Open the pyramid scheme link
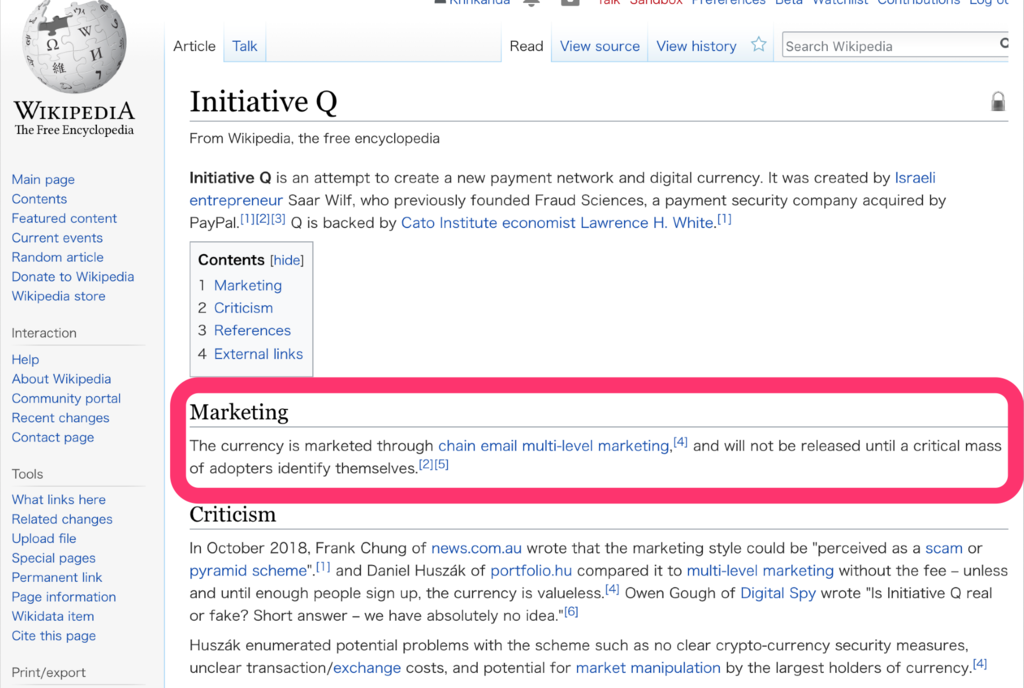1024x688 pixels. point(248,571)
